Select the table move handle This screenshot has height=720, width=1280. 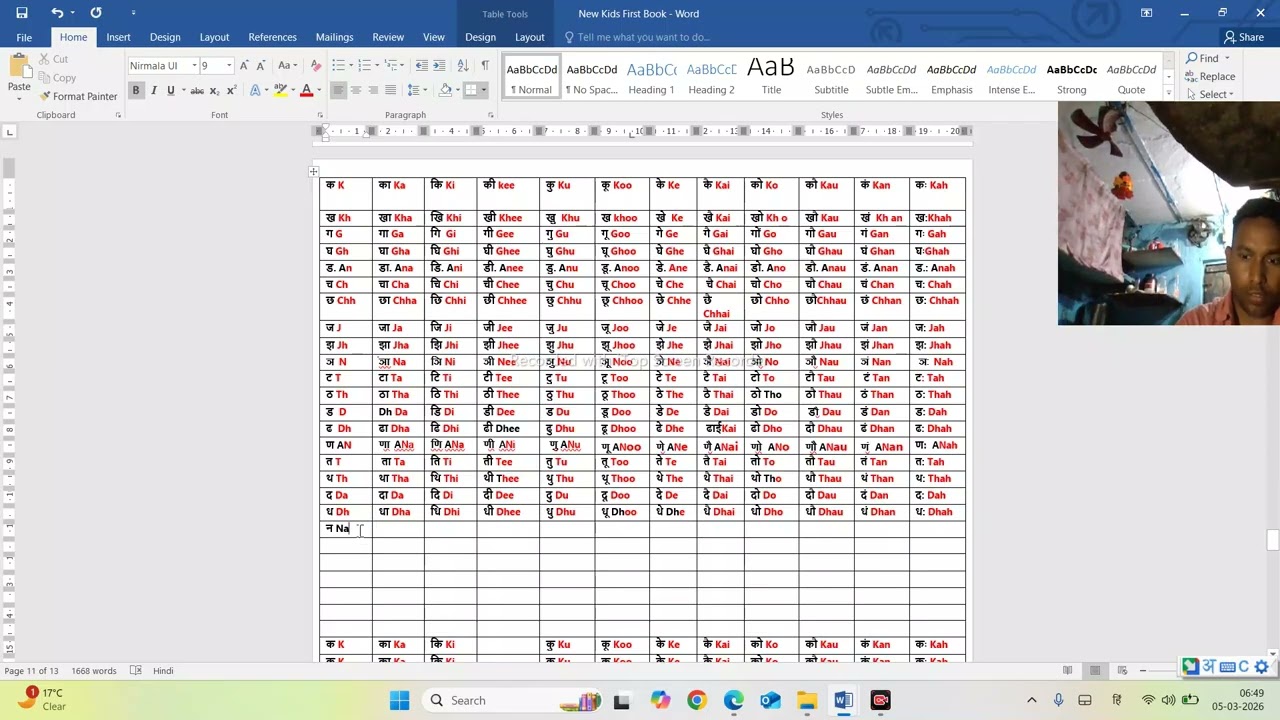pos(313,171)
